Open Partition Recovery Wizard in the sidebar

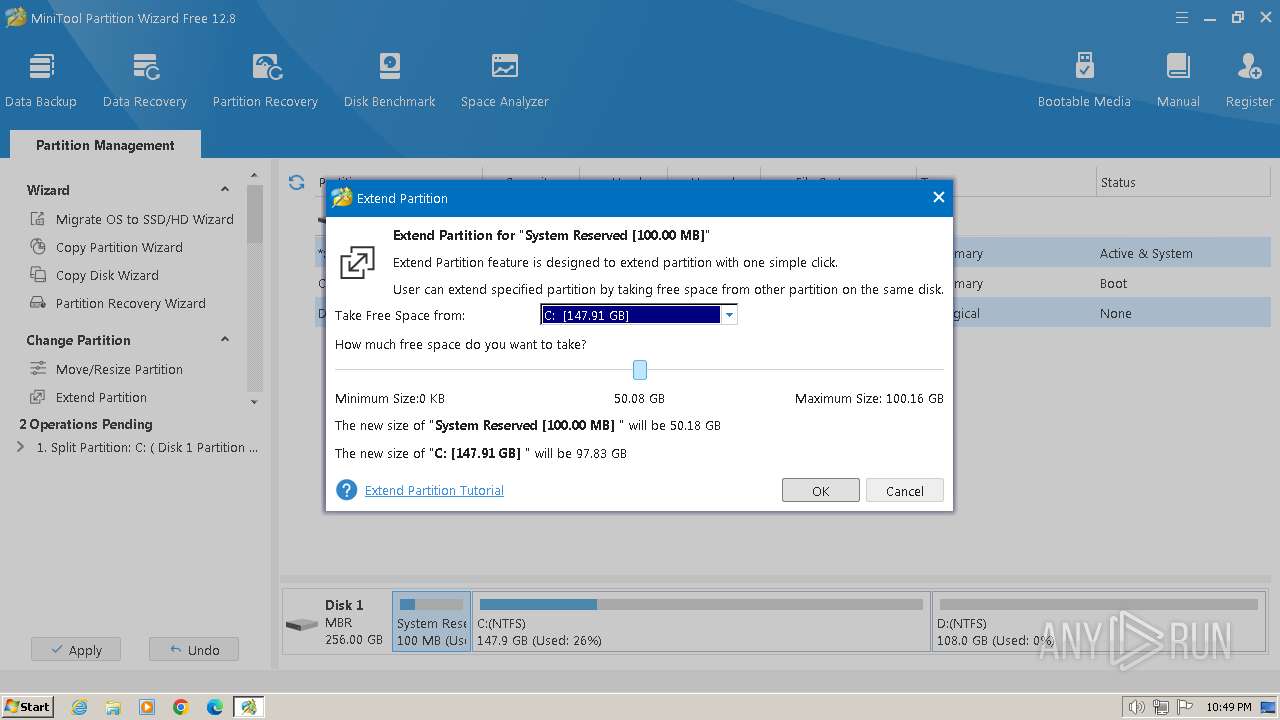tap(118, 303)
